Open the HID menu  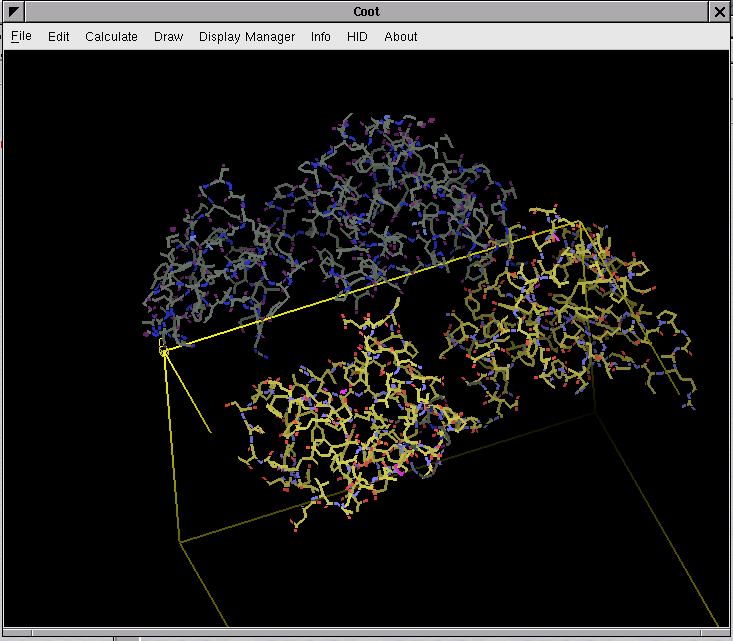click(x=357, y=37)
